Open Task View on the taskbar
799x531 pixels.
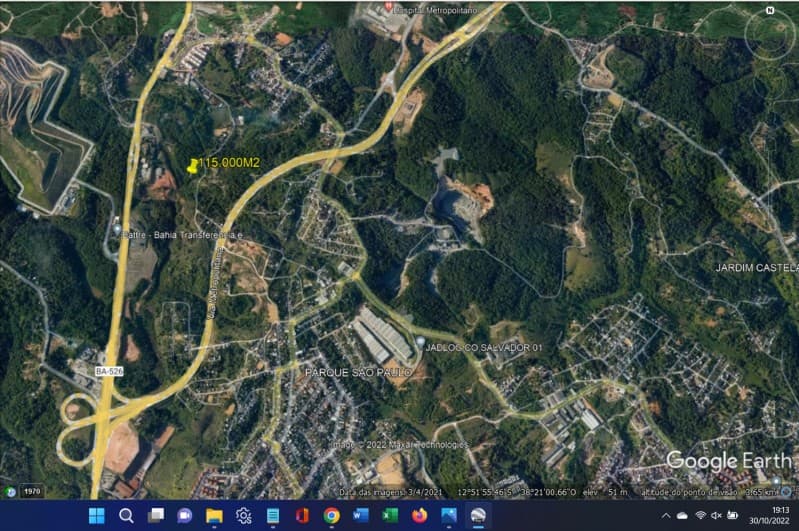tap(155, 516)
